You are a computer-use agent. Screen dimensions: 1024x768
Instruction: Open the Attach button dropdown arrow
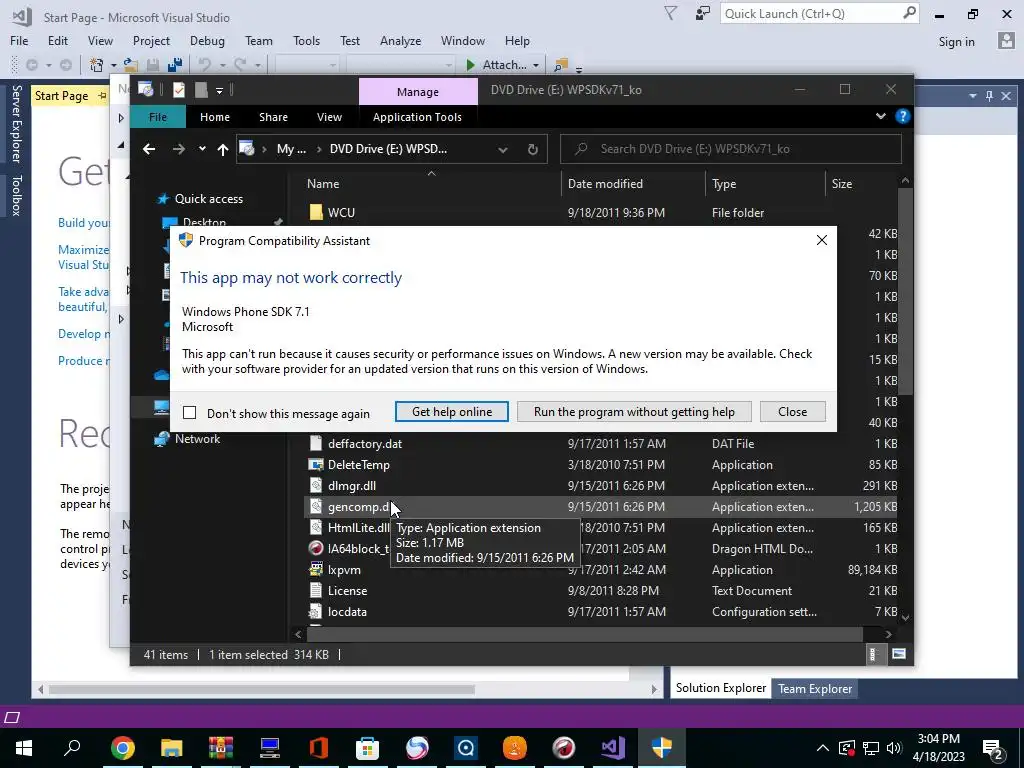[536, 65]
